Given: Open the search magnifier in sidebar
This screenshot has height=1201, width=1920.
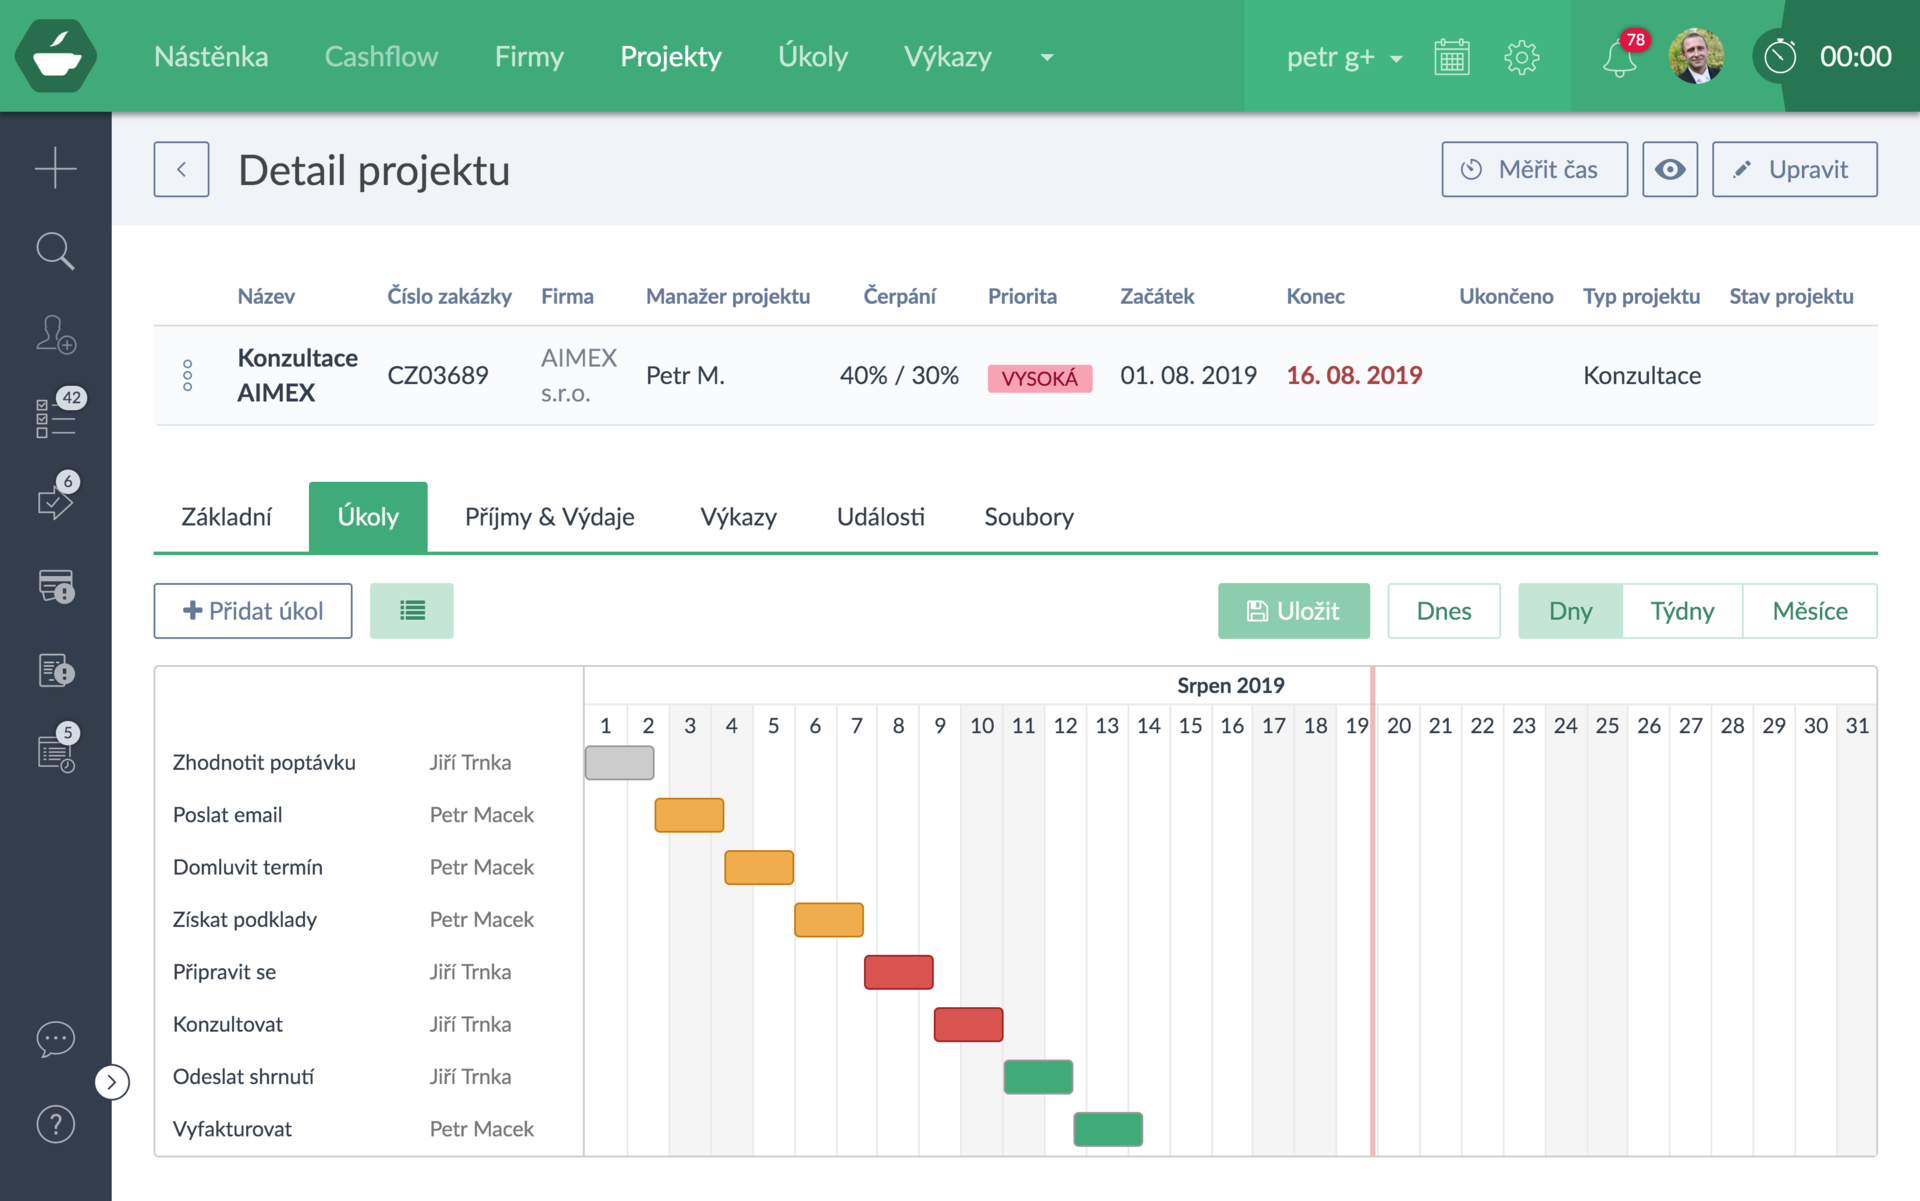Looking at the screenshot, I should tap(55, 251).
